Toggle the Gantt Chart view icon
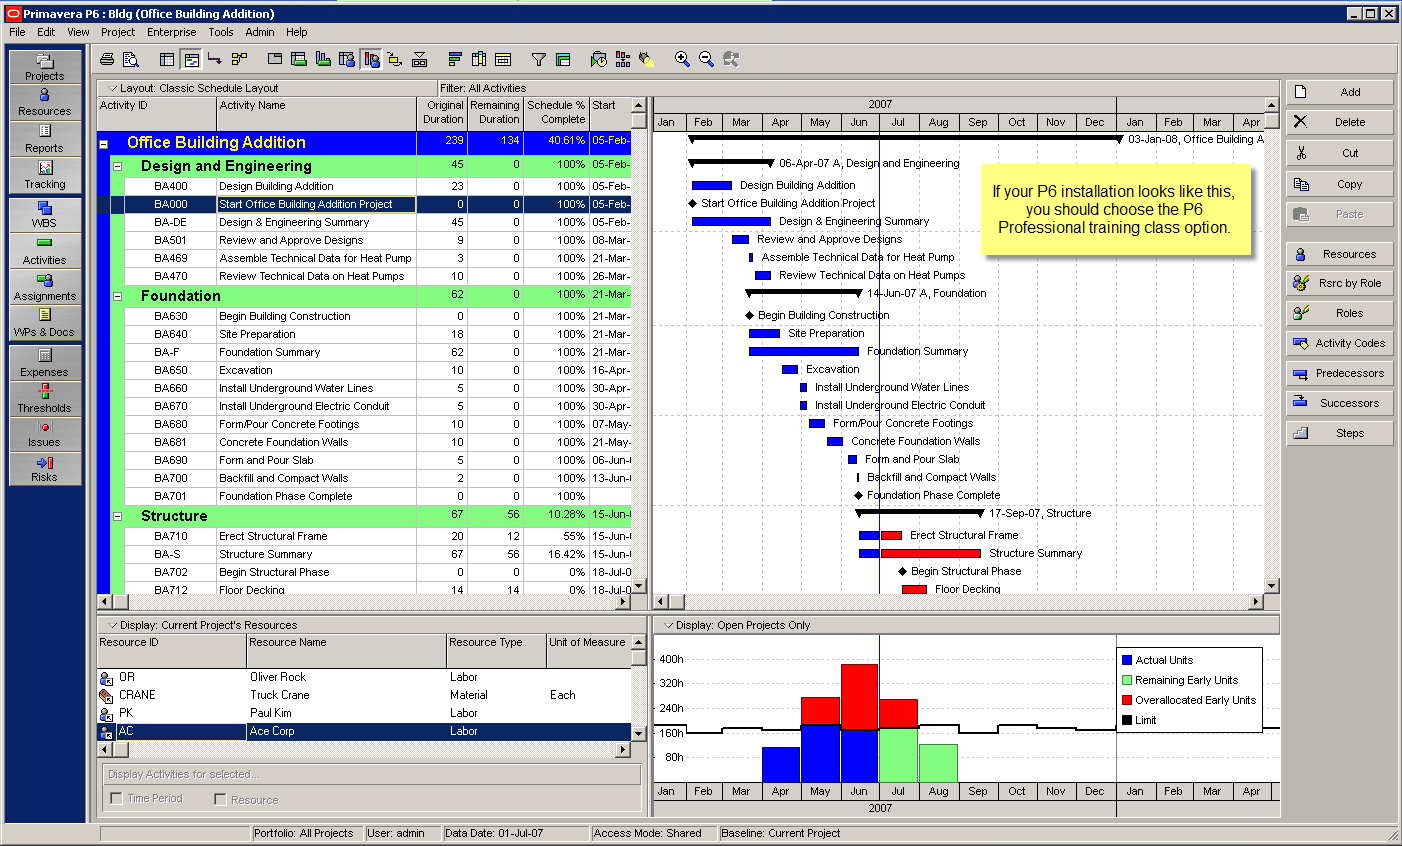 click(191, 60)
